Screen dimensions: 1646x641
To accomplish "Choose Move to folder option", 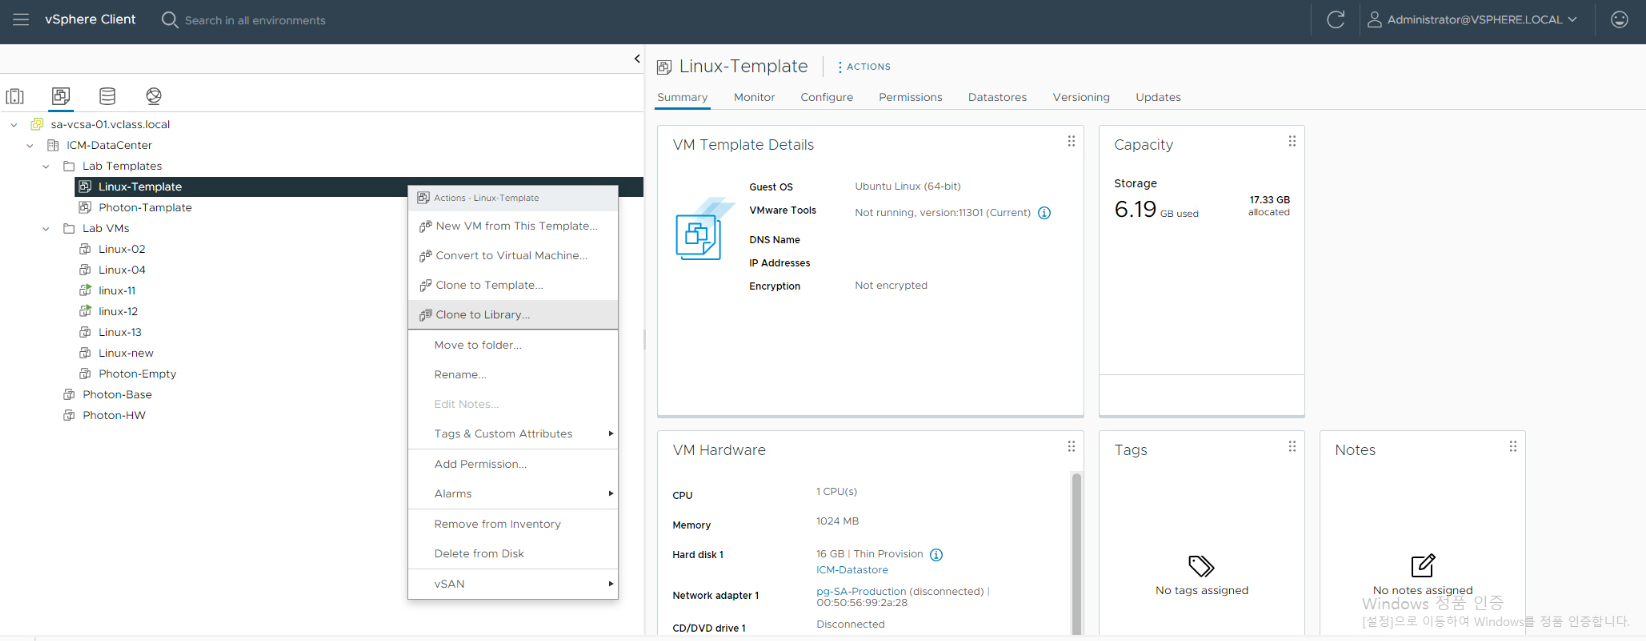I will [513, 345].
